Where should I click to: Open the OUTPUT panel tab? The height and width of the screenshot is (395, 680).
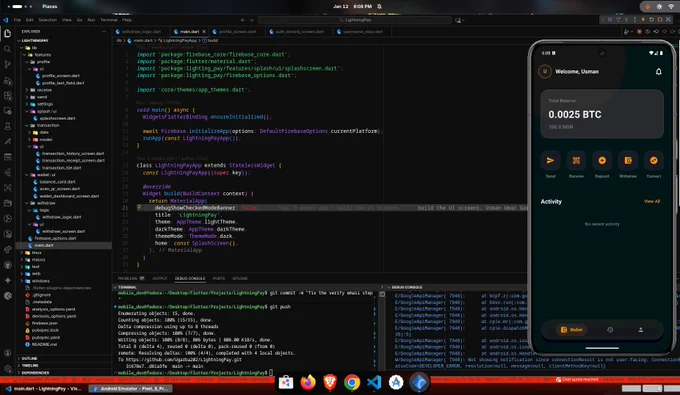pyautogui.click(x=160, y=278)
